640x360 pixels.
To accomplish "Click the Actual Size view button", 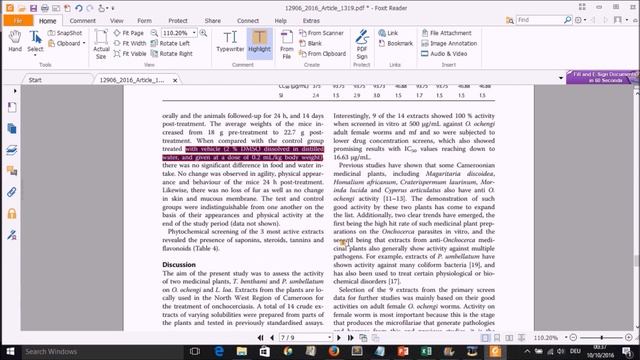I will pyautogui.click(x=101, y=44).
